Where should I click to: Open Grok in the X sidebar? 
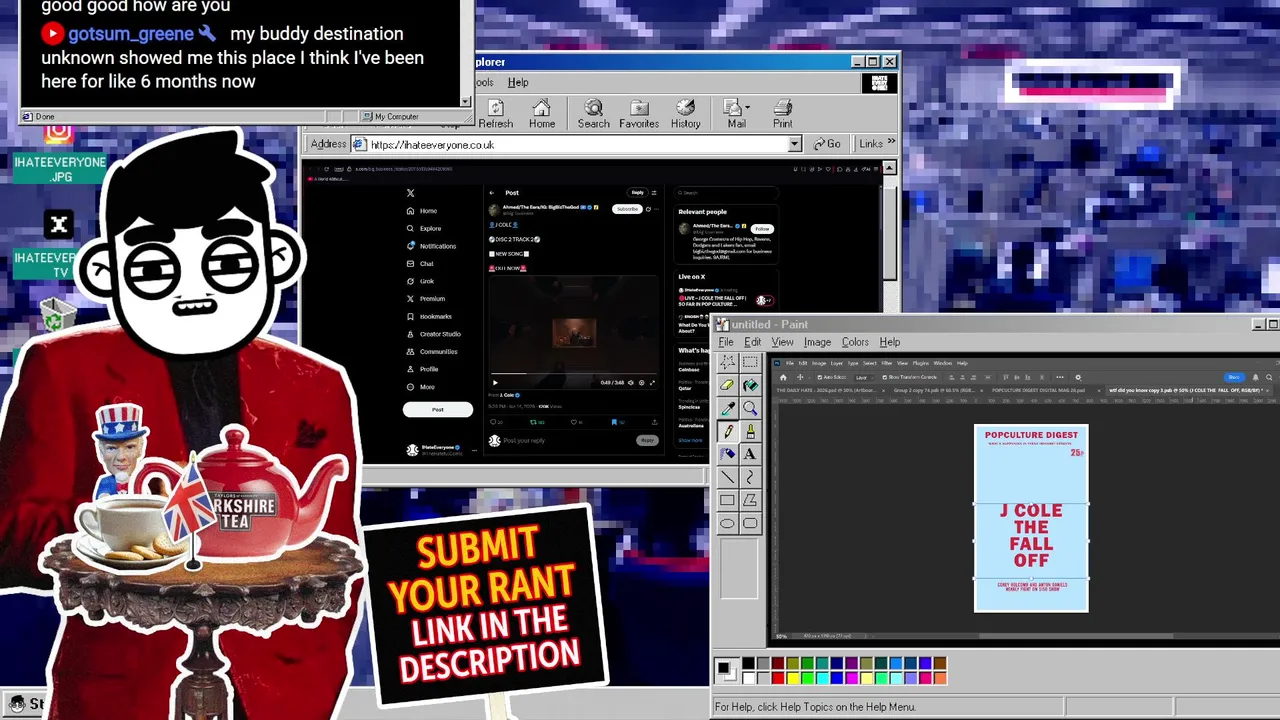pos(420,281)
